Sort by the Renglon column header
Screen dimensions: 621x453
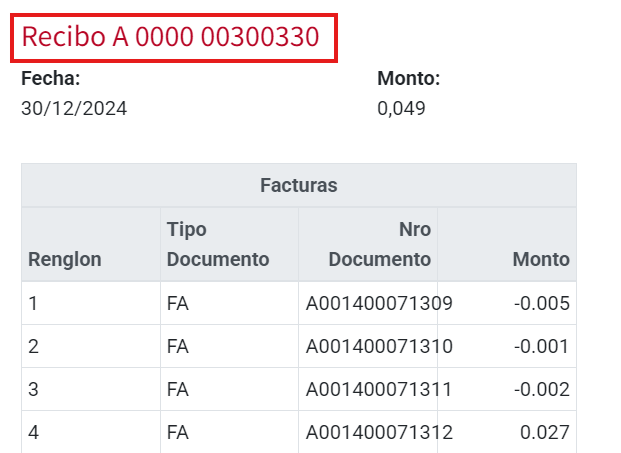coord(65,260)
